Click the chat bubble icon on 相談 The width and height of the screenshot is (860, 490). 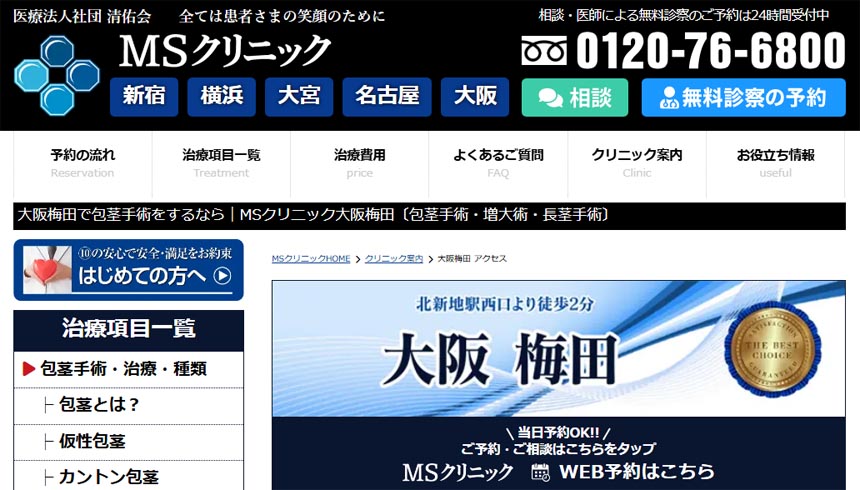[x=550, y=98]
